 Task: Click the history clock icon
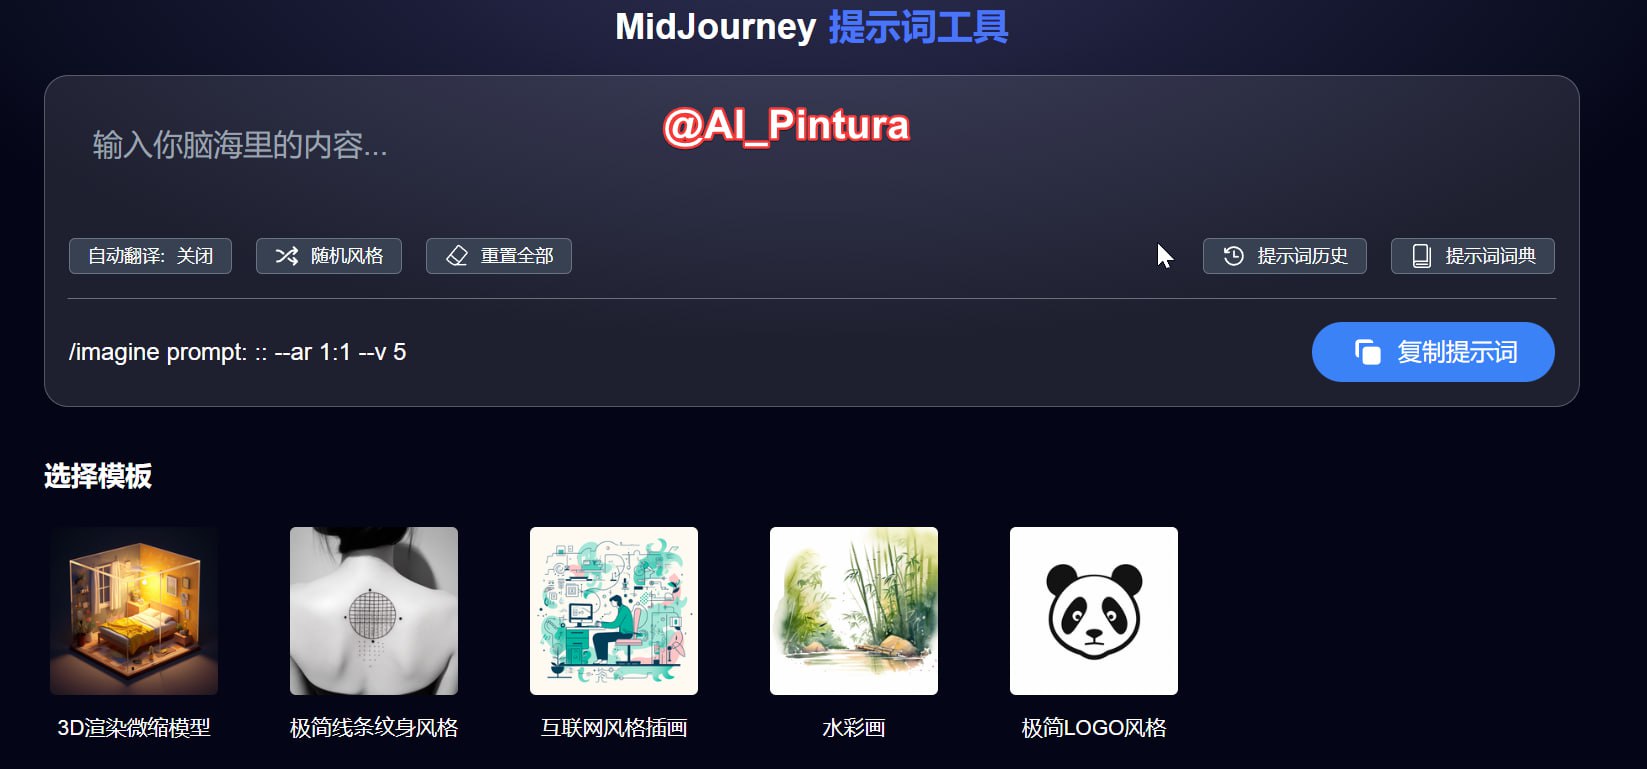(1234, 256)
